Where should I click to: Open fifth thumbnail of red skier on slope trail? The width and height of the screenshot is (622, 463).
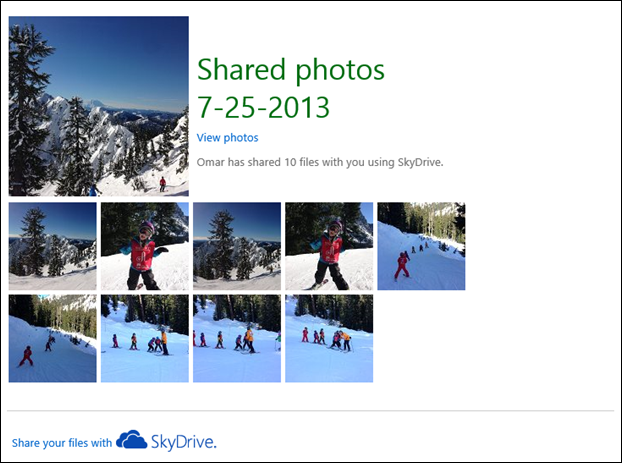421,246
